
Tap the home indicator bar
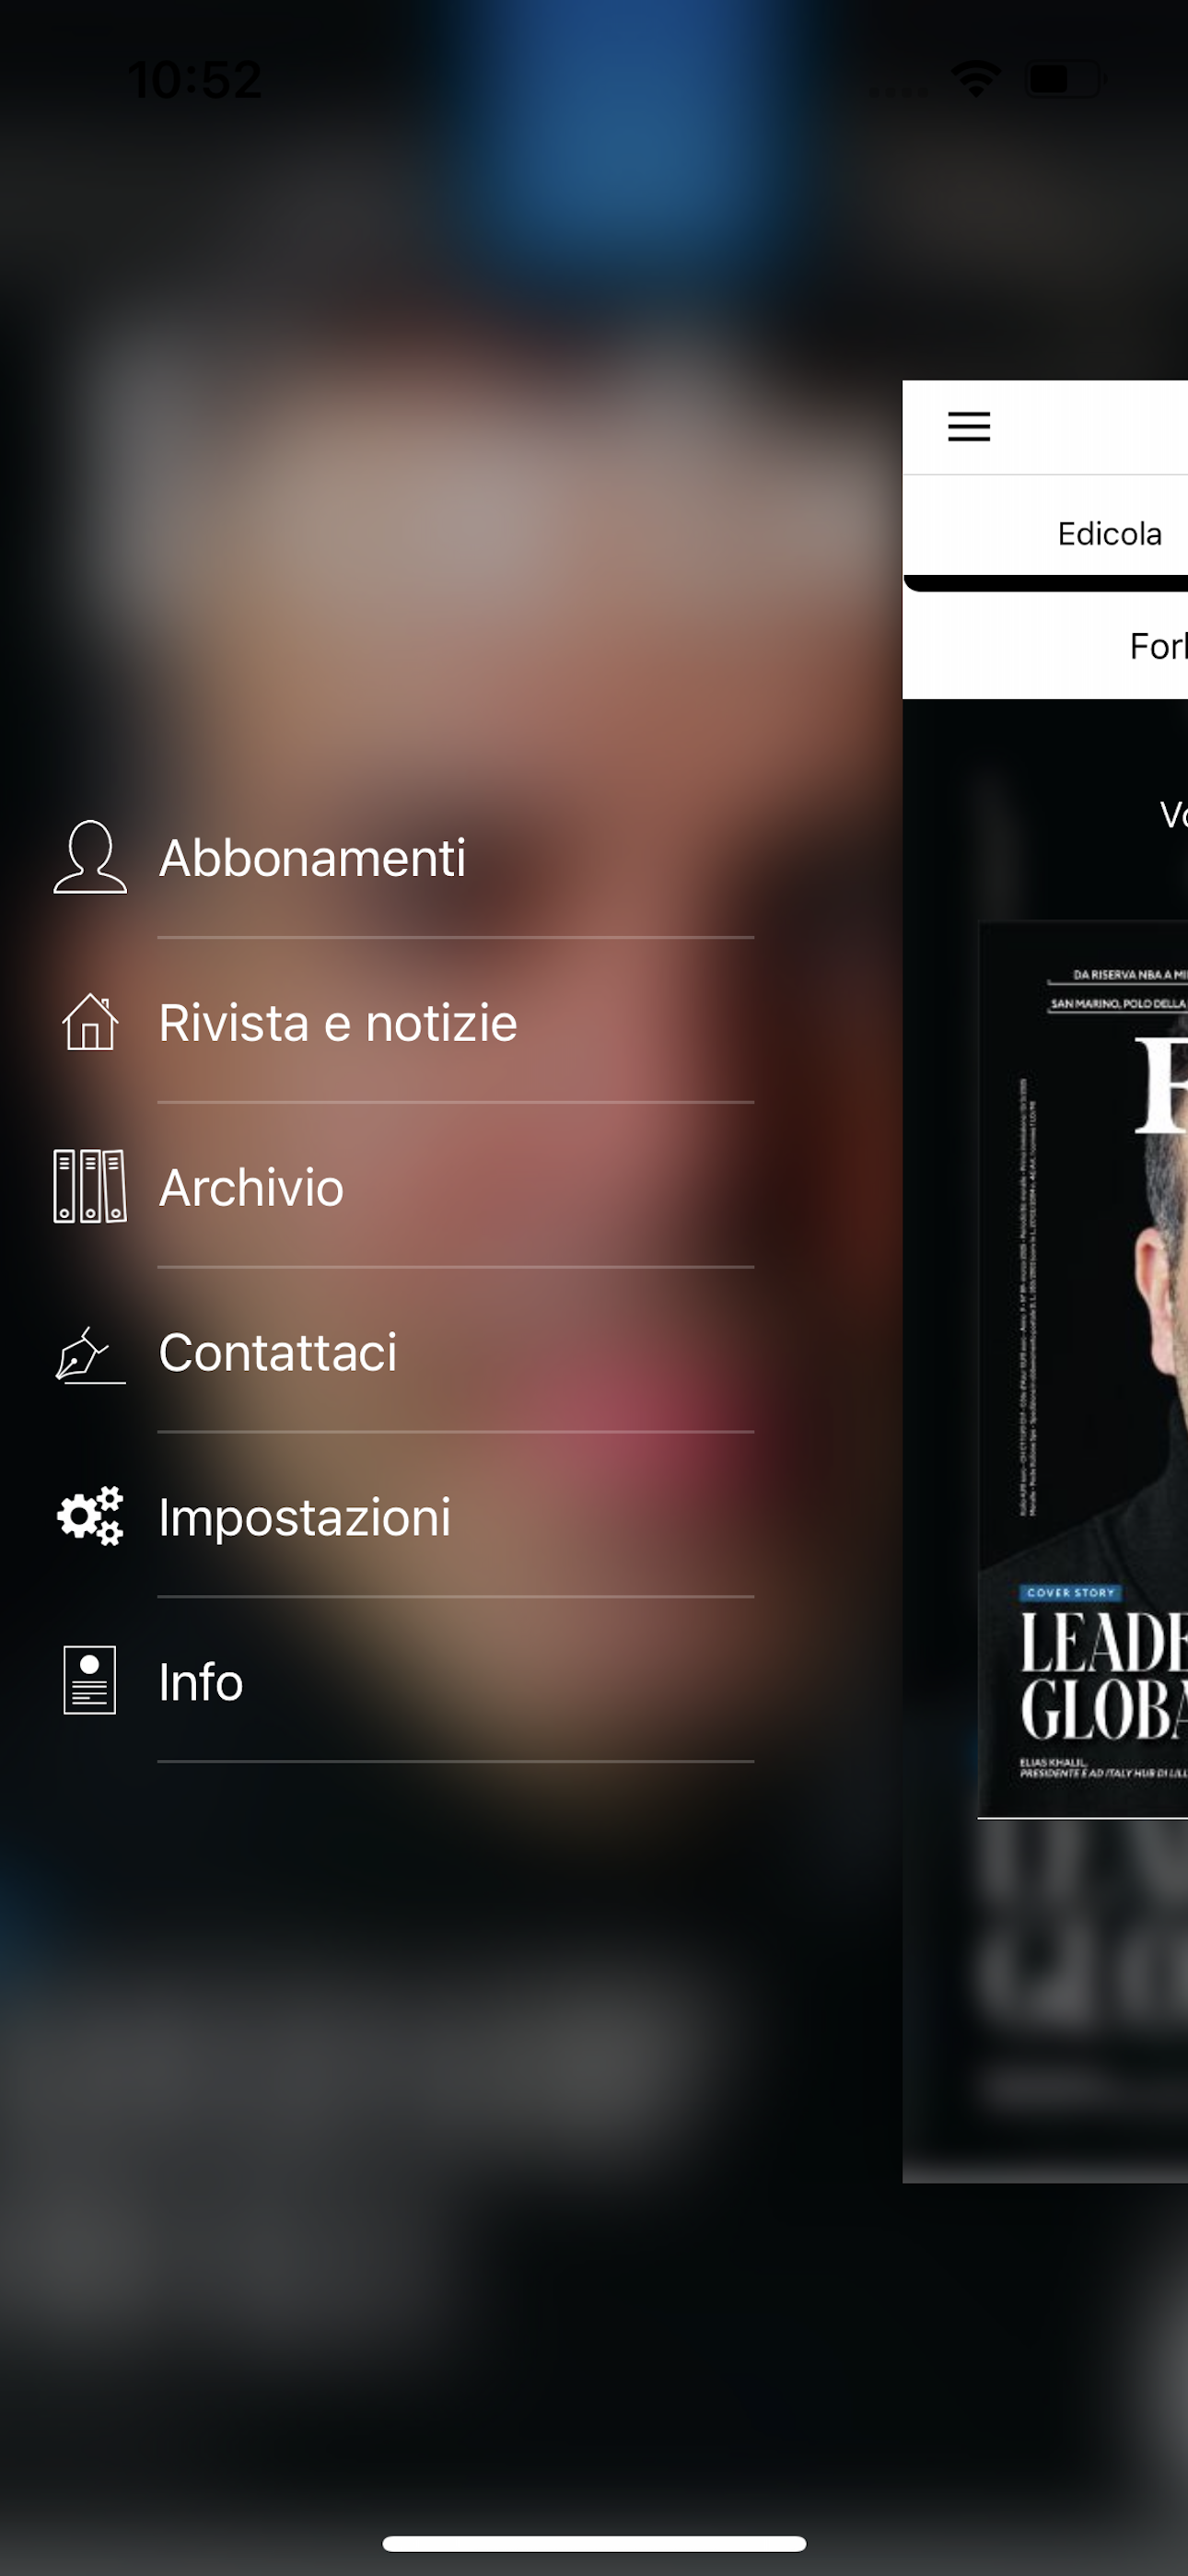594,2543
